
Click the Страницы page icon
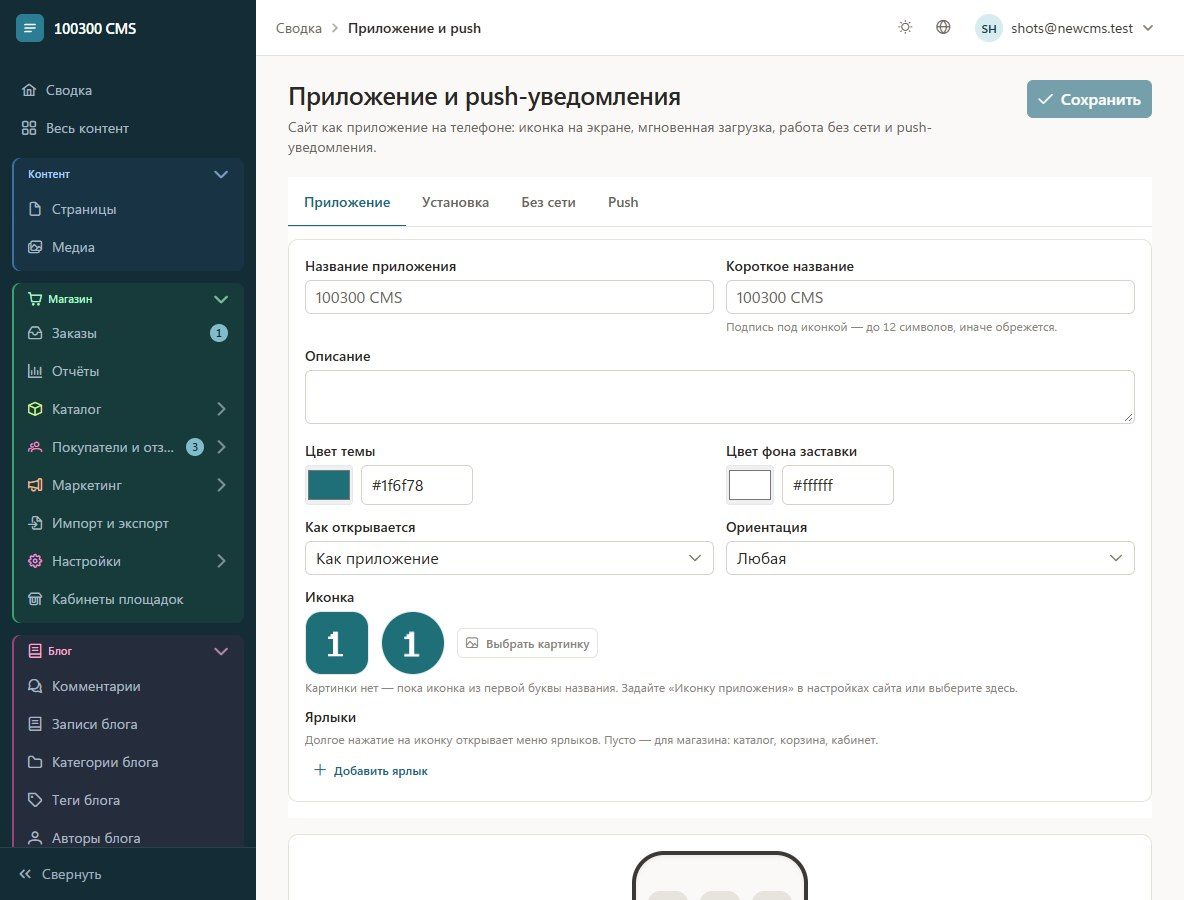[x=35, y=208]
